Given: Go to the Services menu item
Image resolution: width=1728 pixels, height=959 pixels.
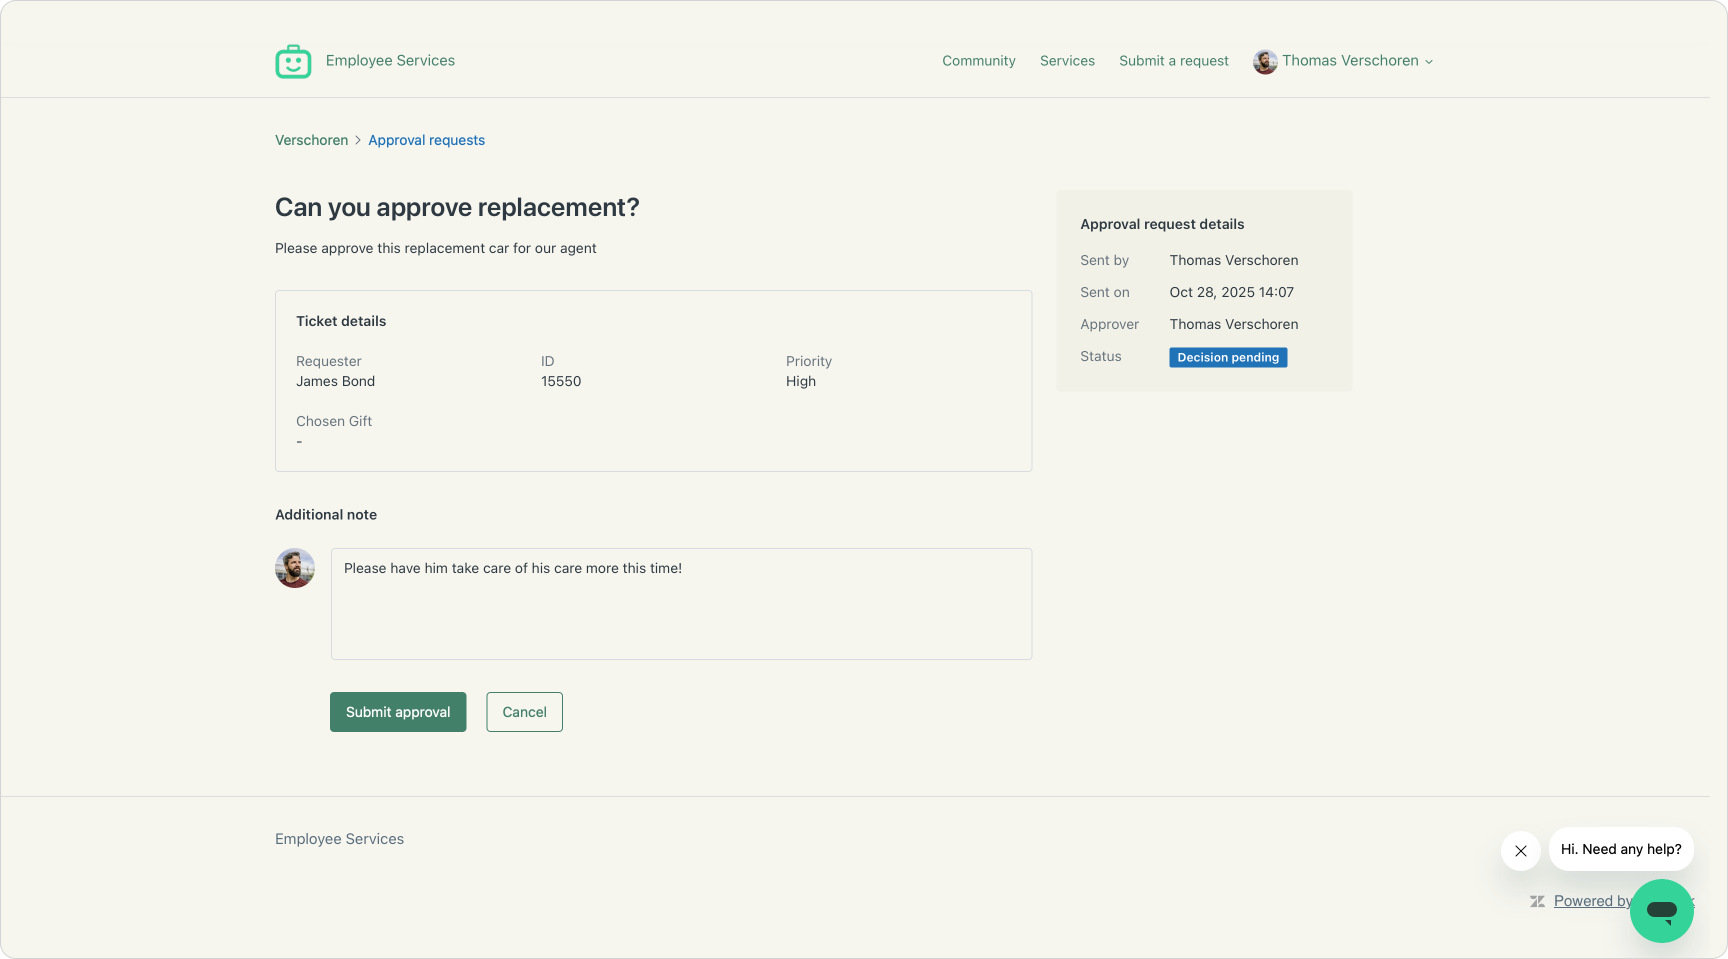Looking at the screenshot, I should point(1067,61).
